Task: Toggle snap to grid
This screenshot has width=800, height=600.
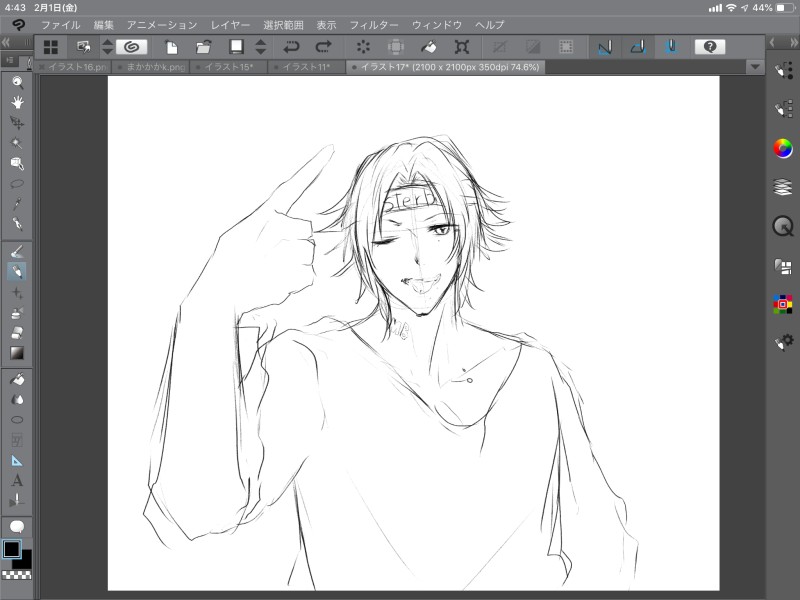Action: point(671,47)
